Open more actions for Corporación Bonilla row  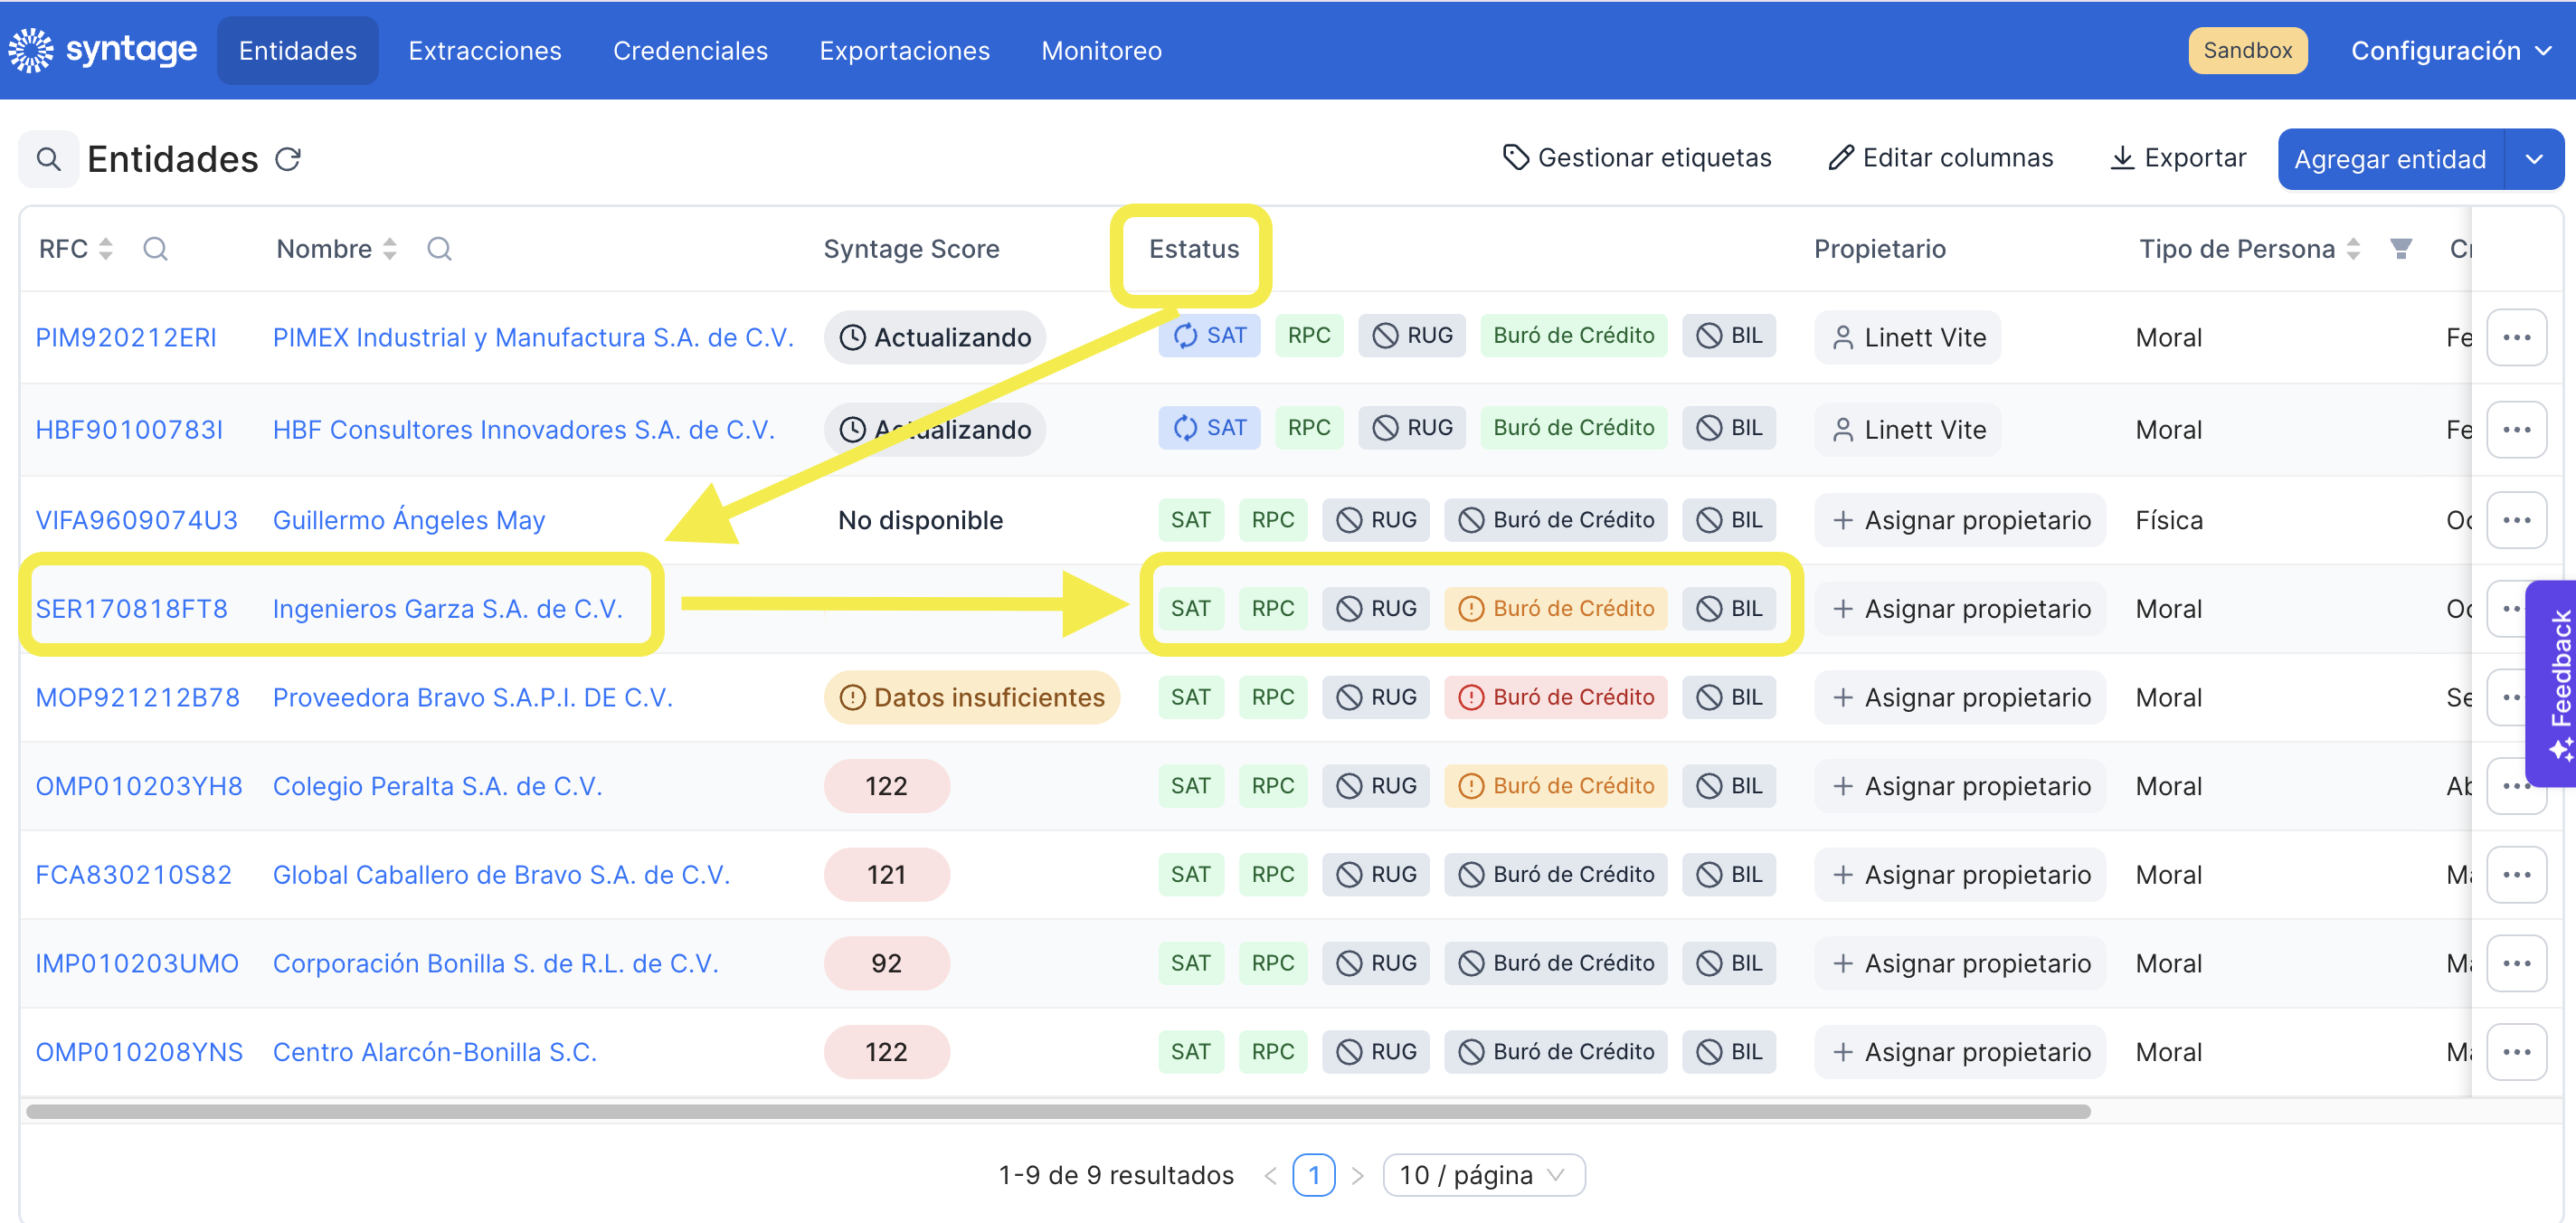[2517, 963]
